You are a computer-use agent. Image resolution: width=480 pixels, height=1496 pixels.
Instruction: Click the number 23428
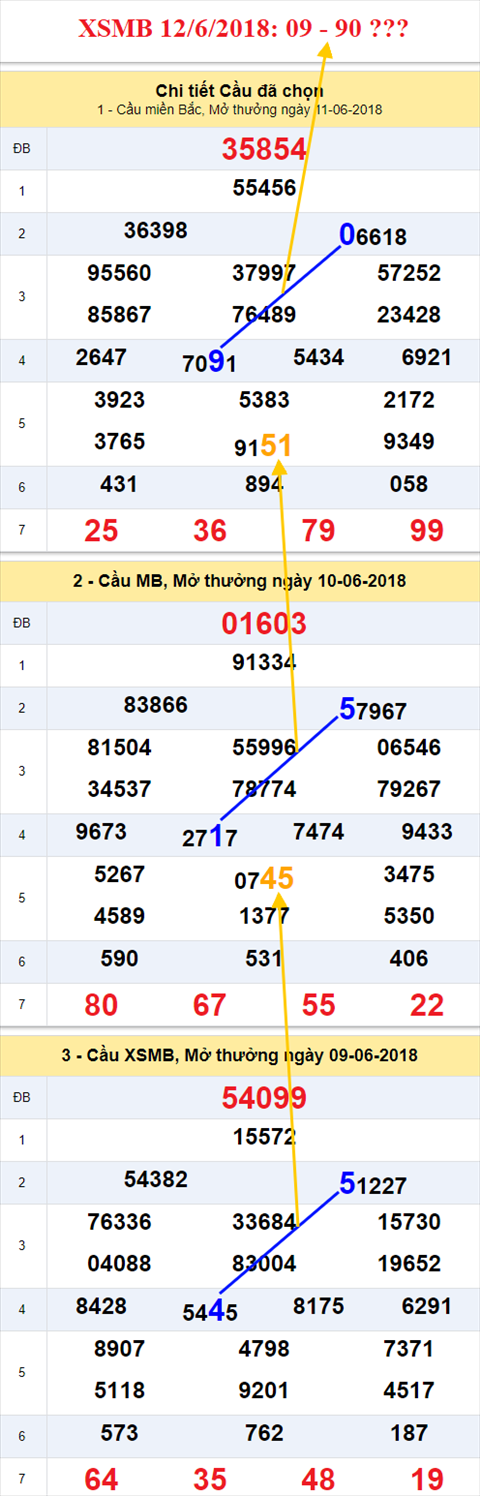click(x=409, y=314)
